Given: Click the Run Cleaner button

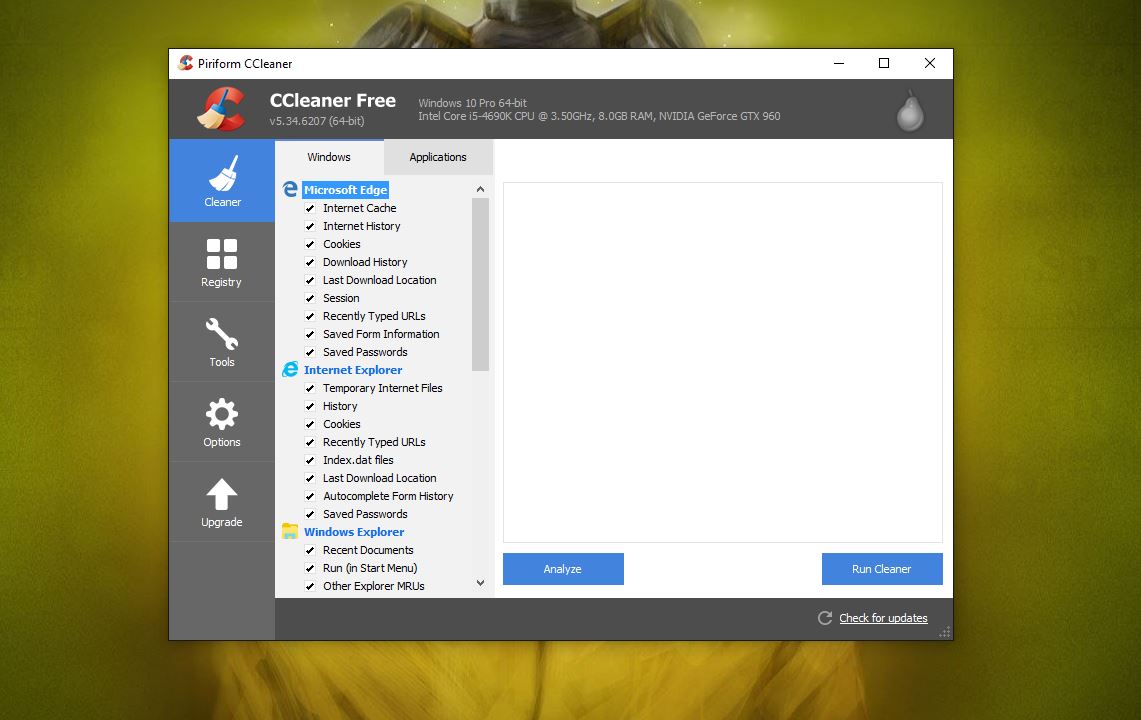Looking at the screenshot, I should coord(882,569).
